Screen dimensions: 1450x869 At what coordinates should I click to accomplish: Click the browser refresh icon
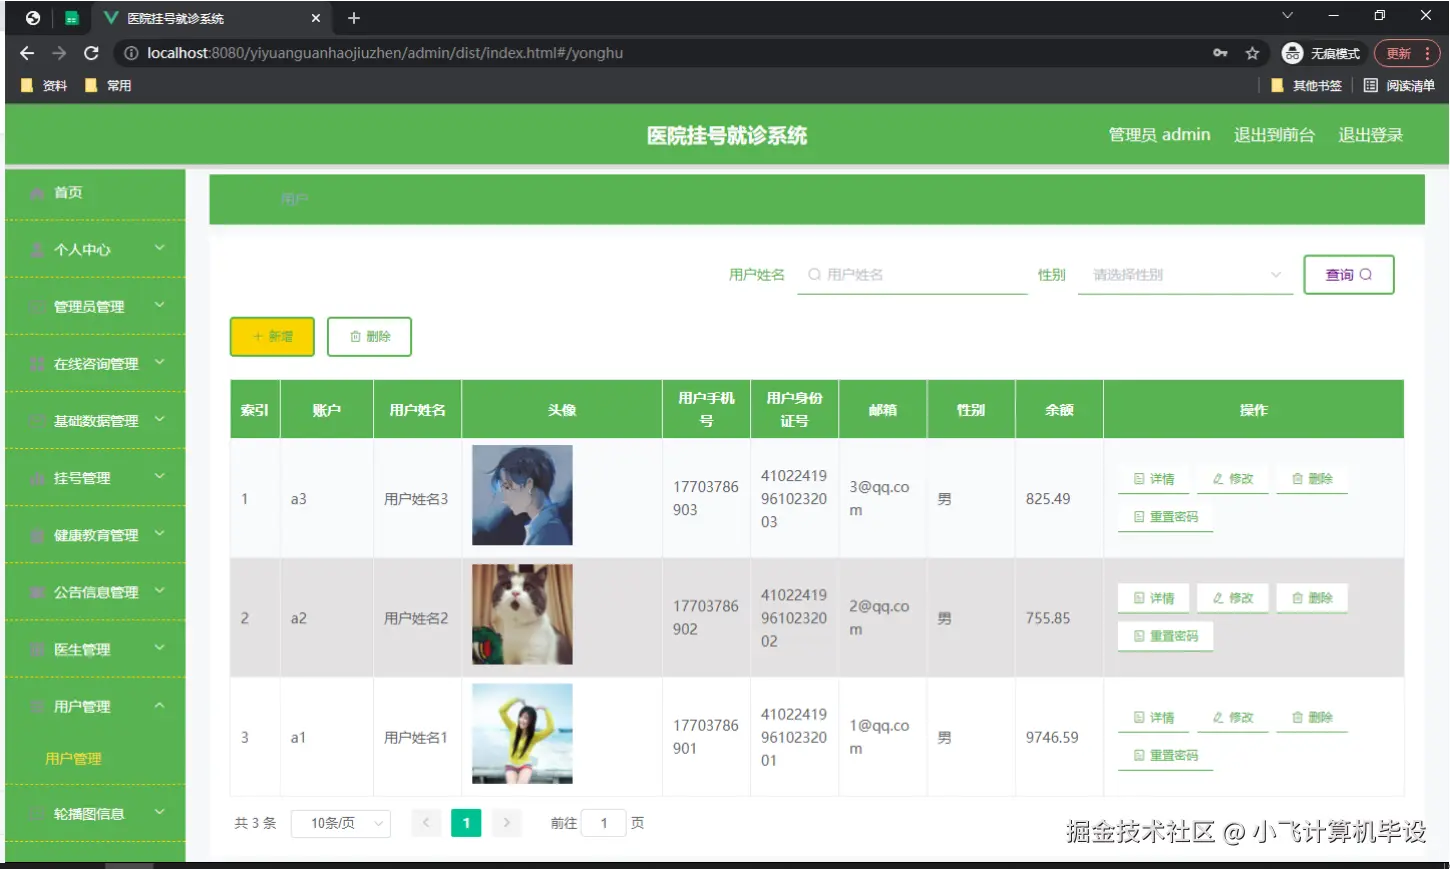[91, 53]
